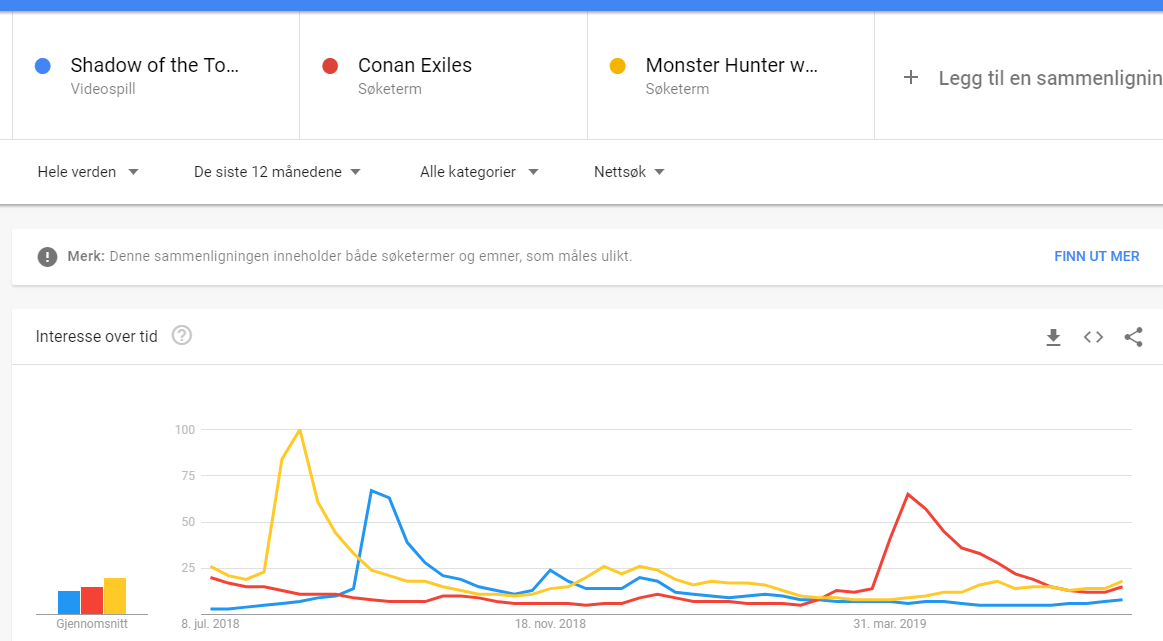Click the FINN UT MER link
The height and width of the screenshot is (641, 1163).
1096,257
